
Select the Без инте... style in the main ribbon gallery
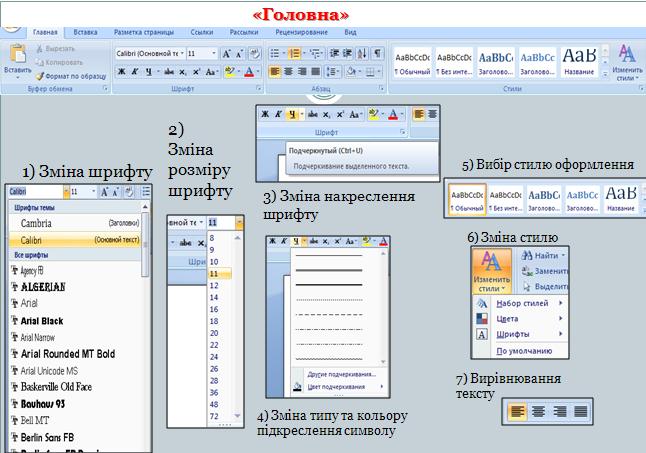454,62
